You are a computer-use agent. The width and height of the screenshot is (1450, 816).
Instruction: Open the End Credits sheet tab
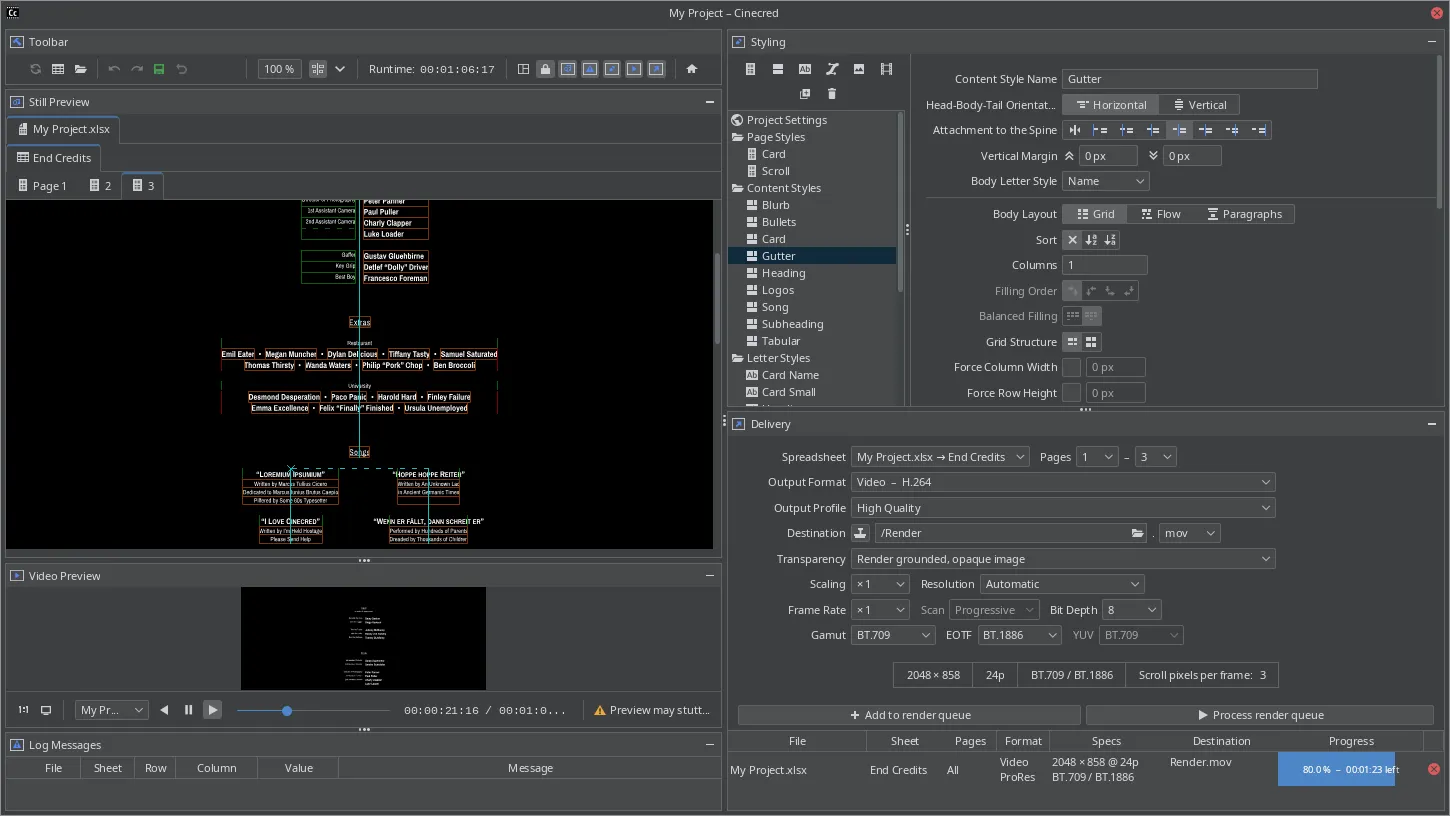[54, 158]
